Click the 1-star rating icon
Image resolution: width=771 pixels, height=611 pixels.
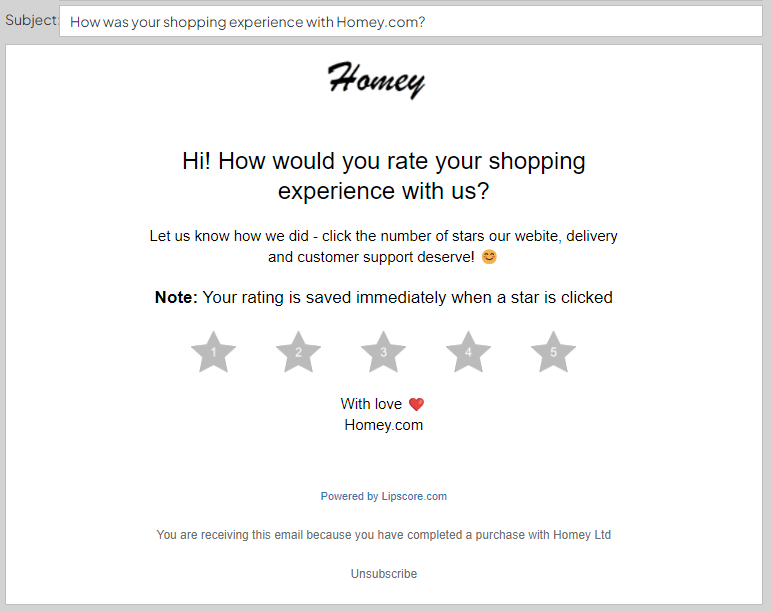(213, 353)
